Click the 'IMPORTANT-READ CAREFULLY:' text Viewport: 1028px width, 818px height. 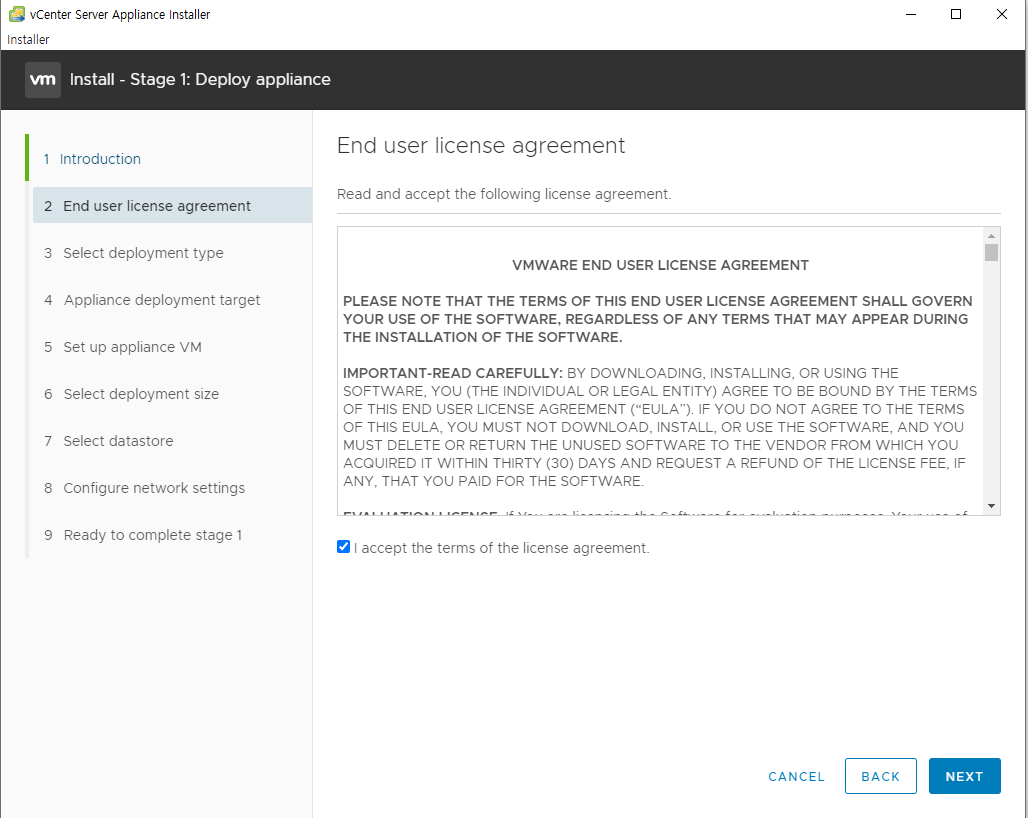coord(453,373)
